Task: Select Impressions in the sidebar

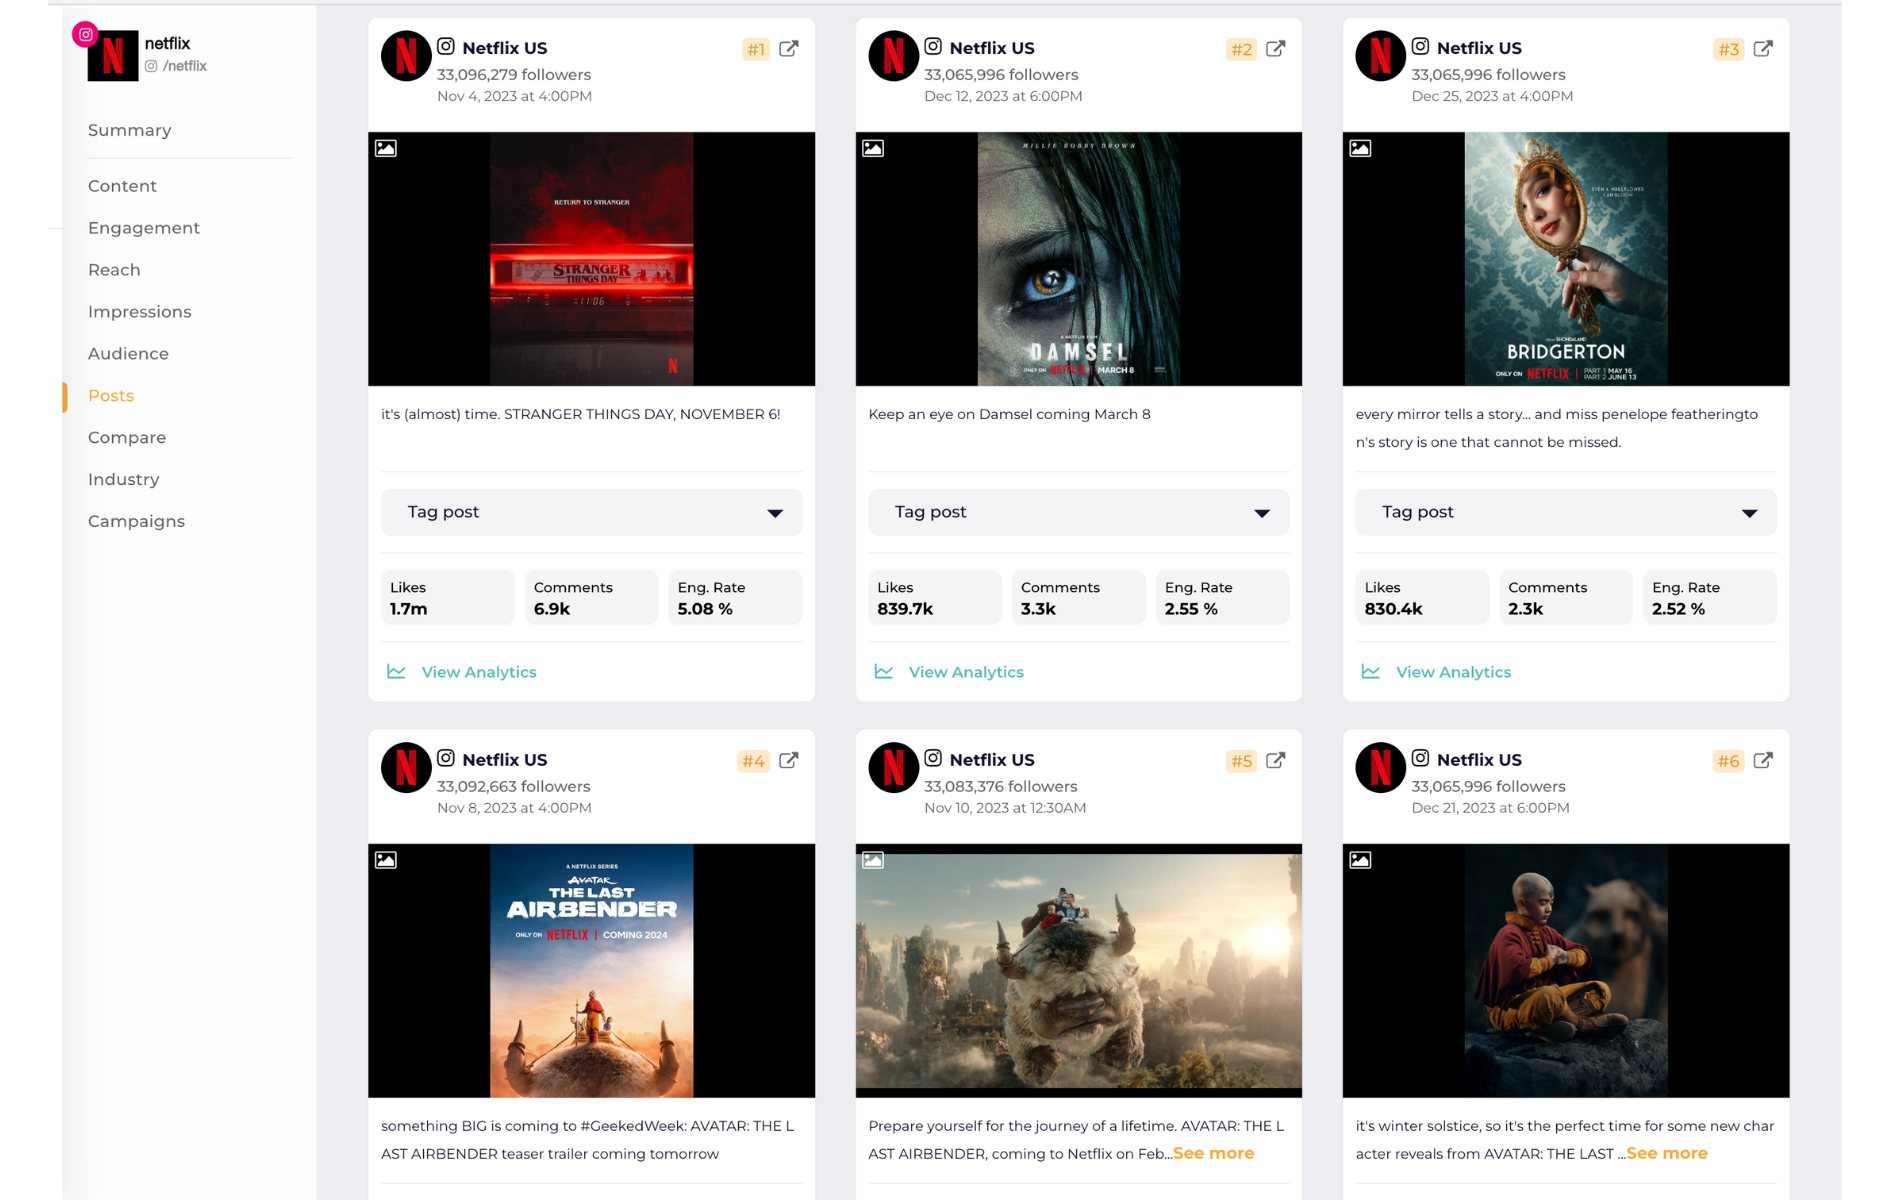Action: (139, 312)
